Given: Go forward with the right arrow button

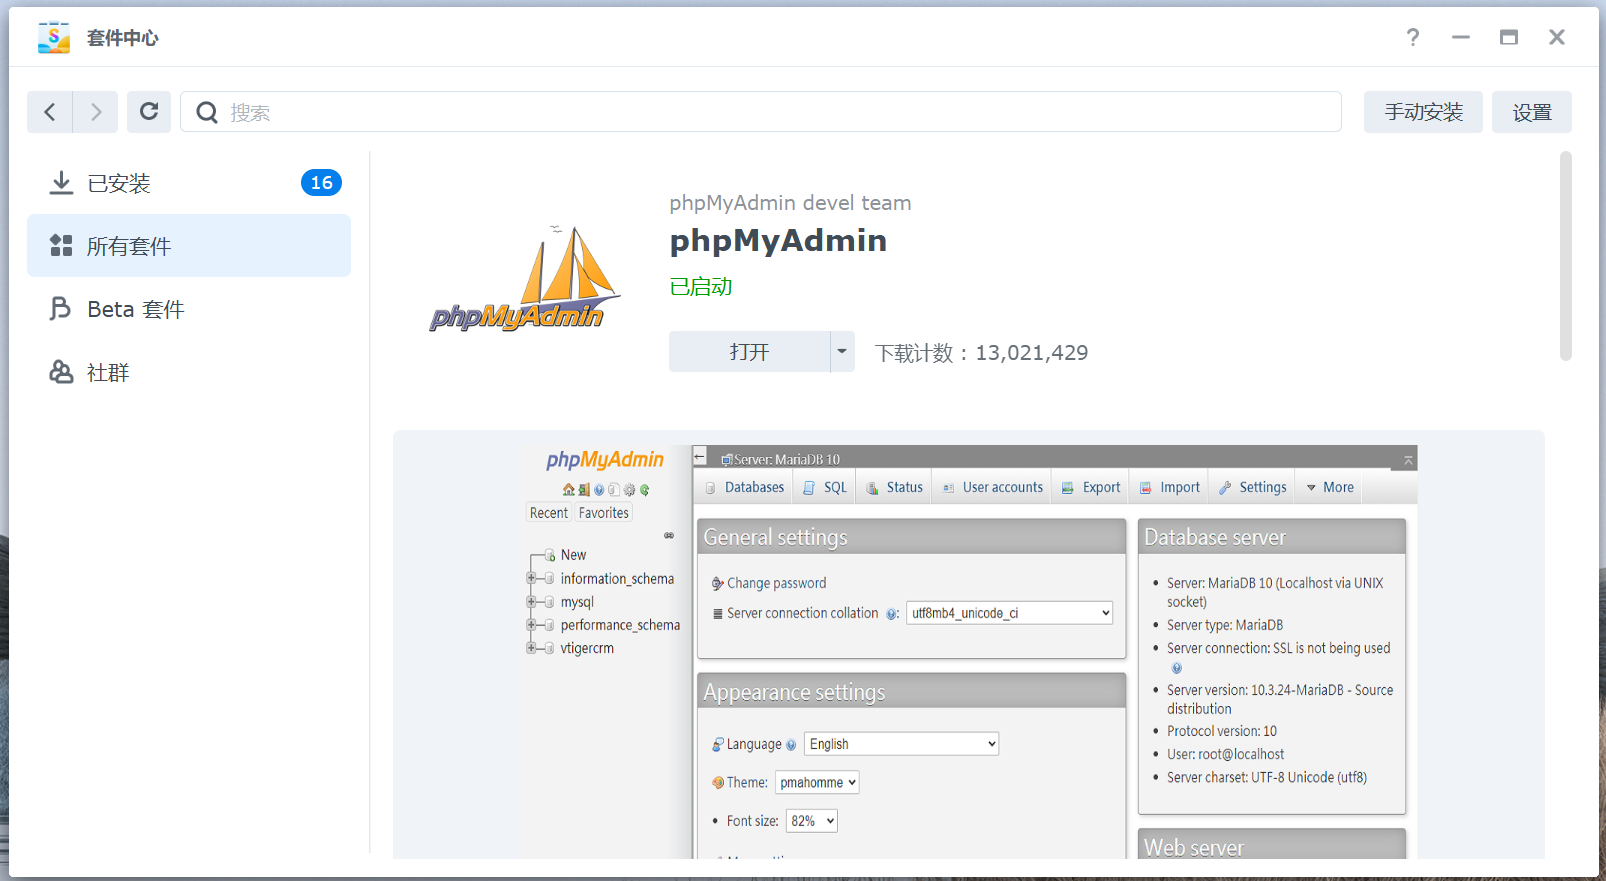Looking at the screenshot, I should (x=96, y=112).
